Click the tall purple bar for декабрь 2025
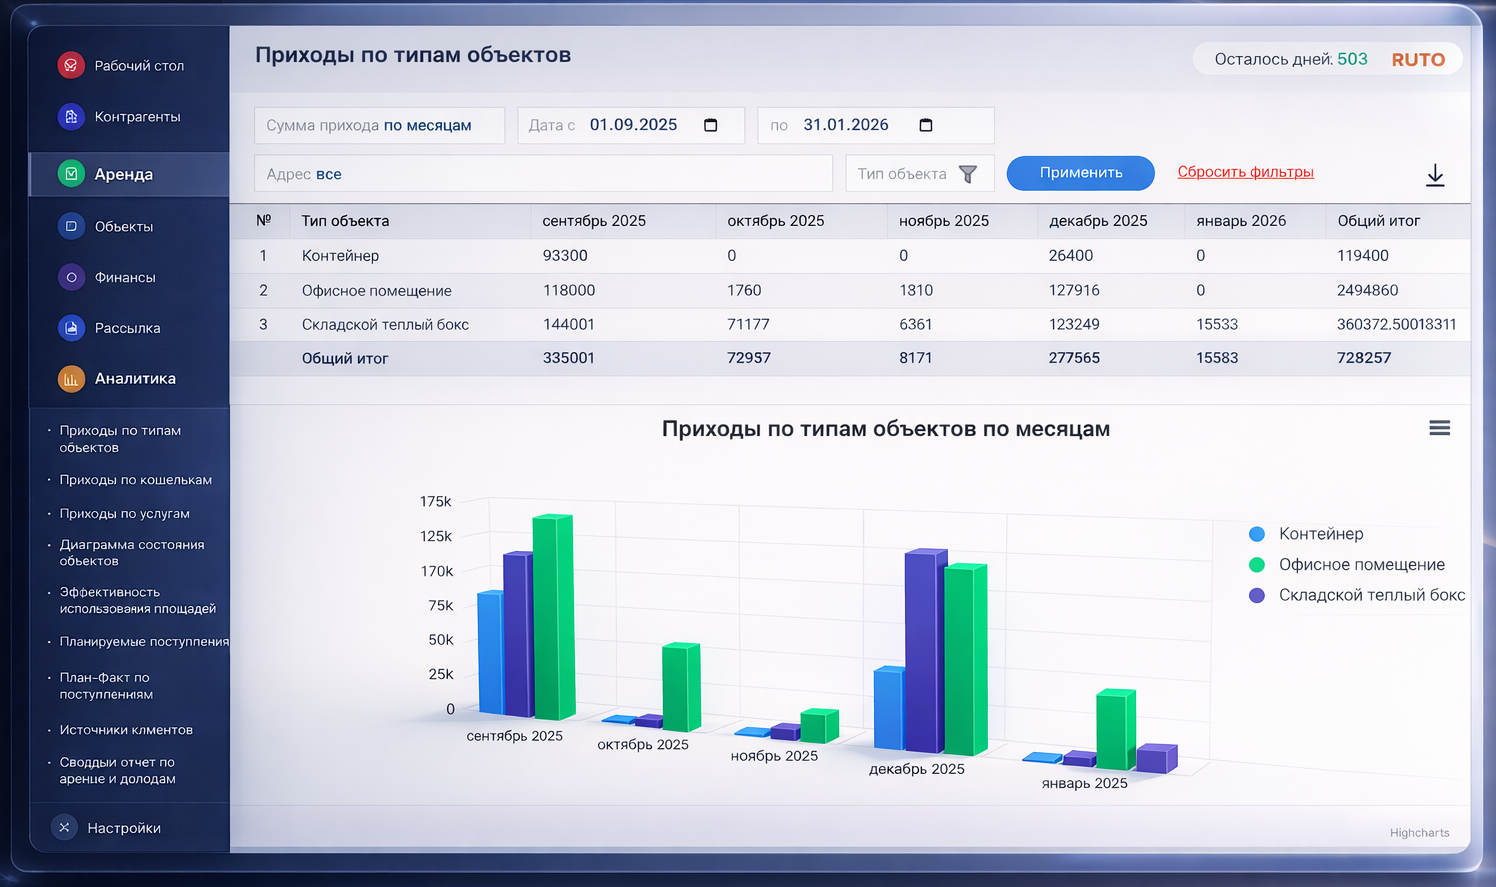 [x=925, y=650]
